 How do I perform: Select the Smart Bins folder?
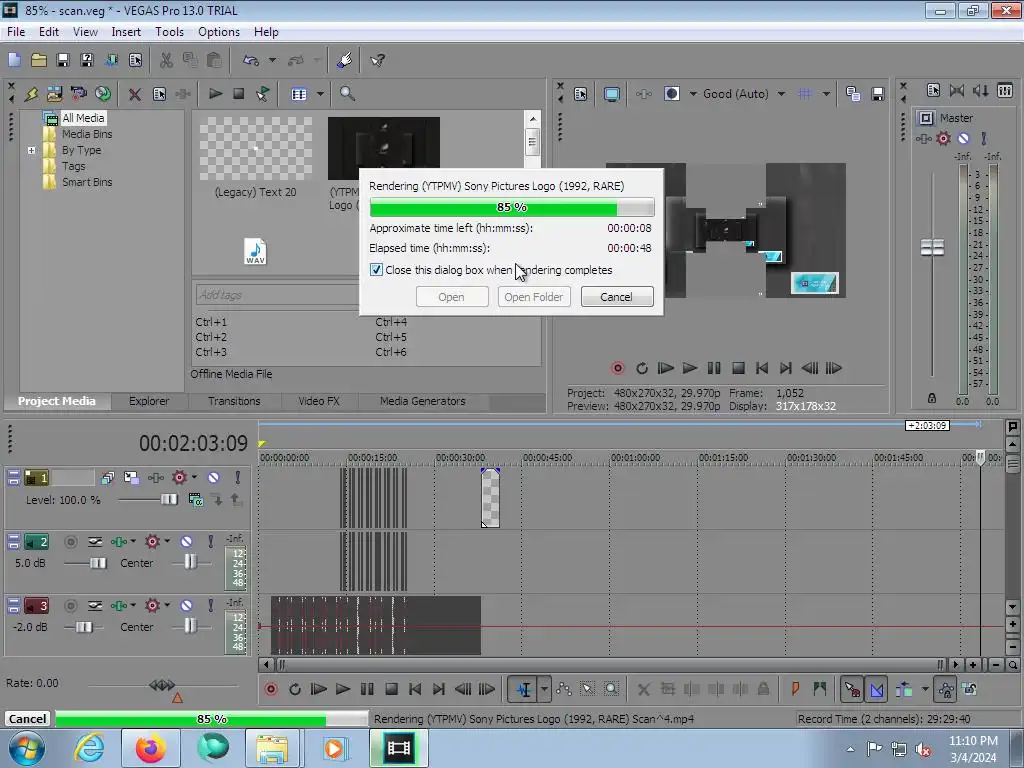87,182
